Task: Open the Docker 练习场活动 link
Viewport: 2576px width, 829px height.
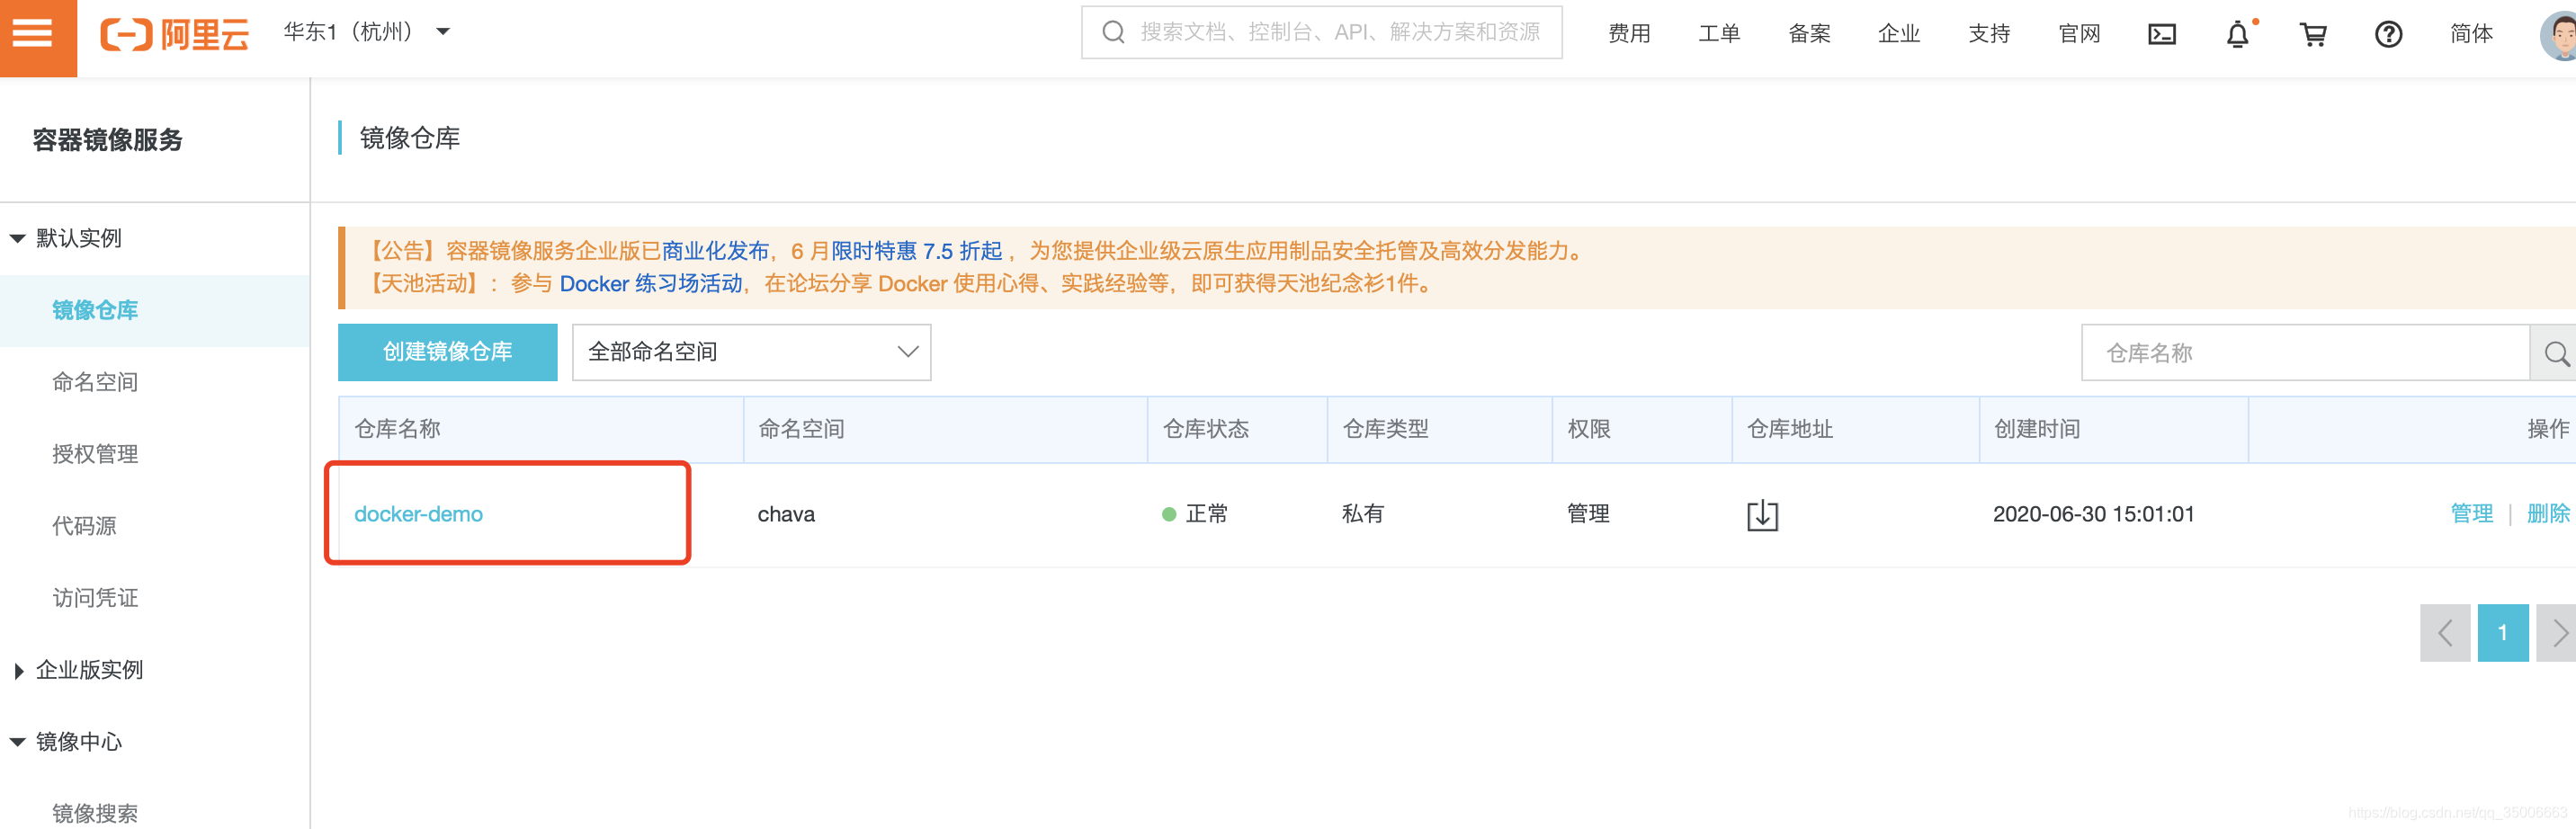Action: pos(651,284)
